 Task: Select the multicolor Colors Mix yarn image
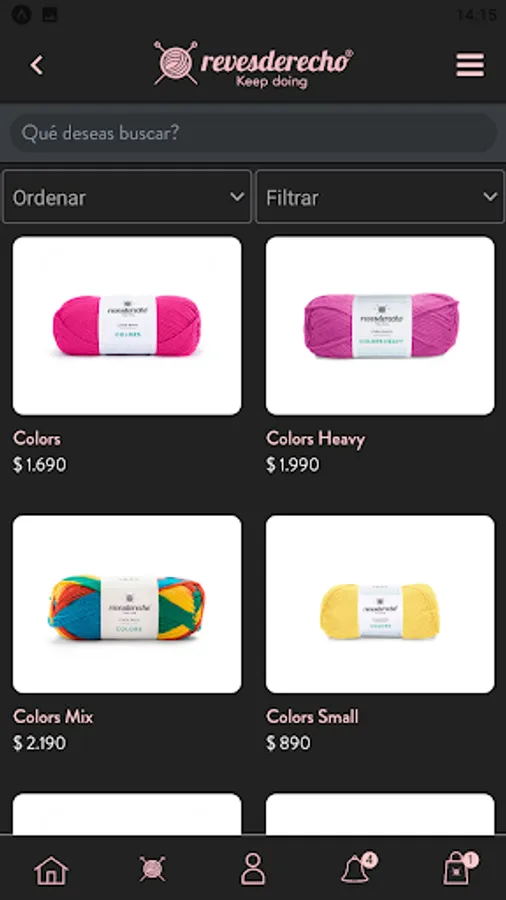[127, 604]
